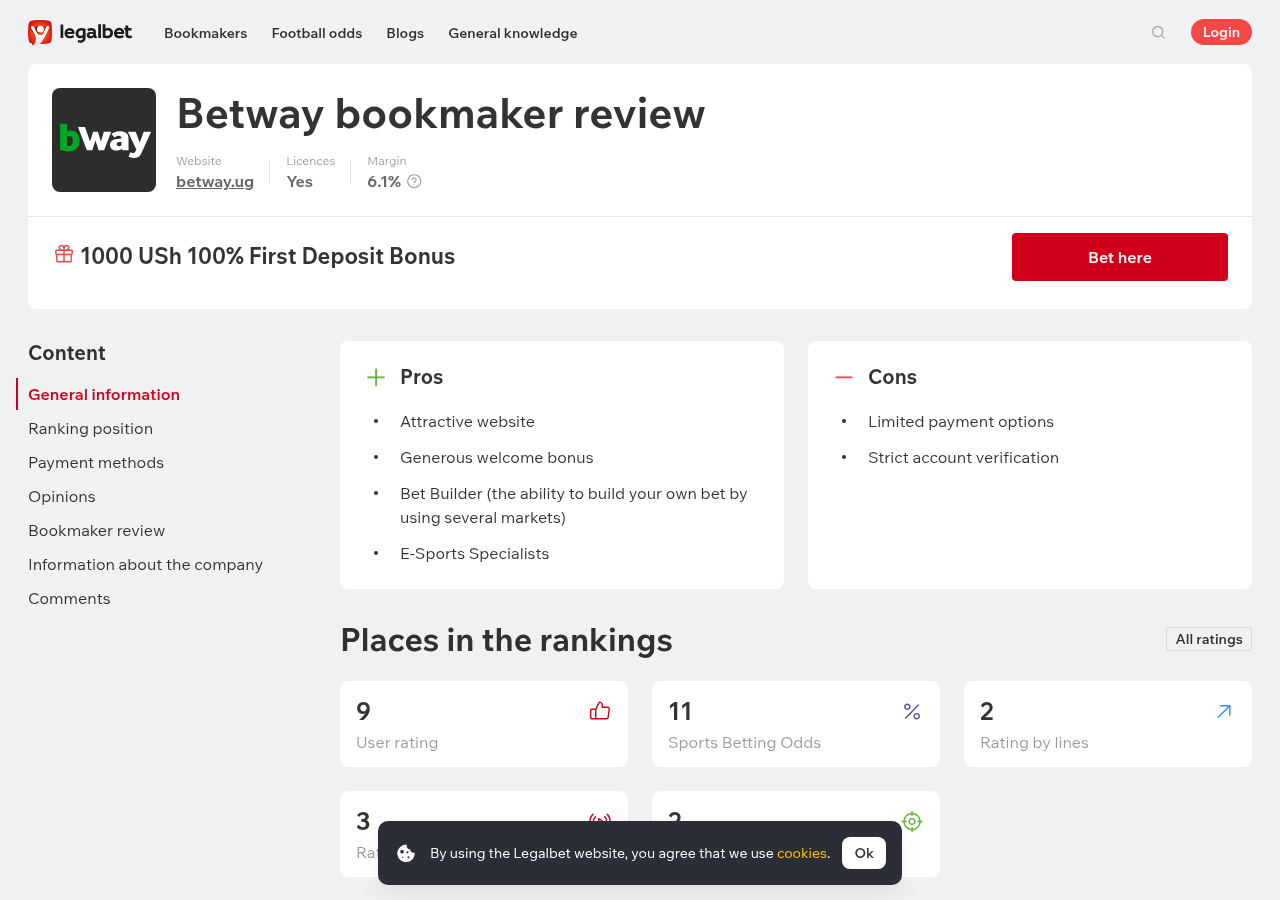Image resolution: width=1280 pixels, height=900 pixels.
Task: Click the 'Limited payment options' con item
Action: (961, 421)
